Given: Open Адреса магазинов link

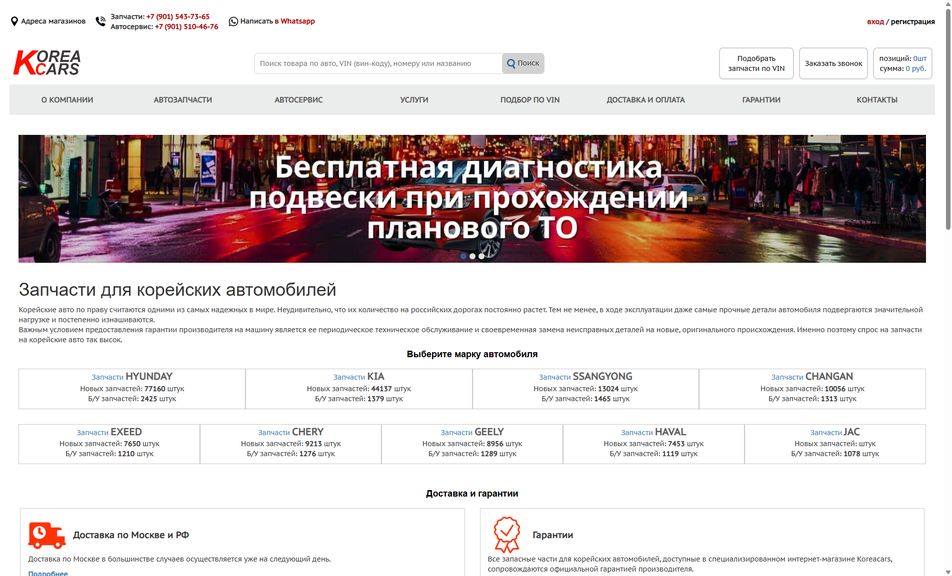Looking at the screenshot, I should pyautogui.click(x=53, y=21).
